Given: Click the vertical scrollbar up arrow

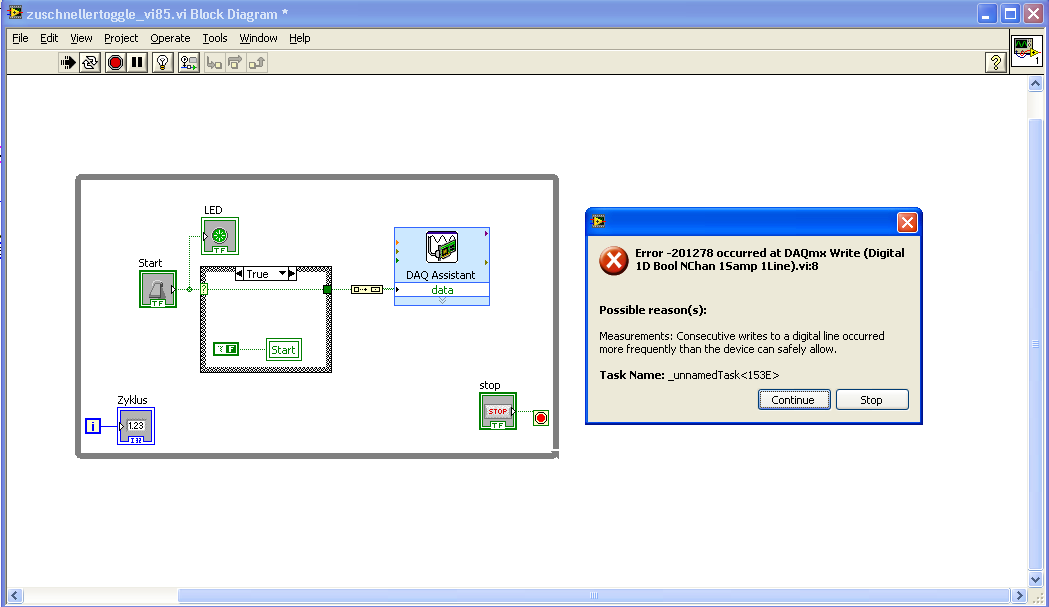Looking at the screenshot, I should 1036,84.
